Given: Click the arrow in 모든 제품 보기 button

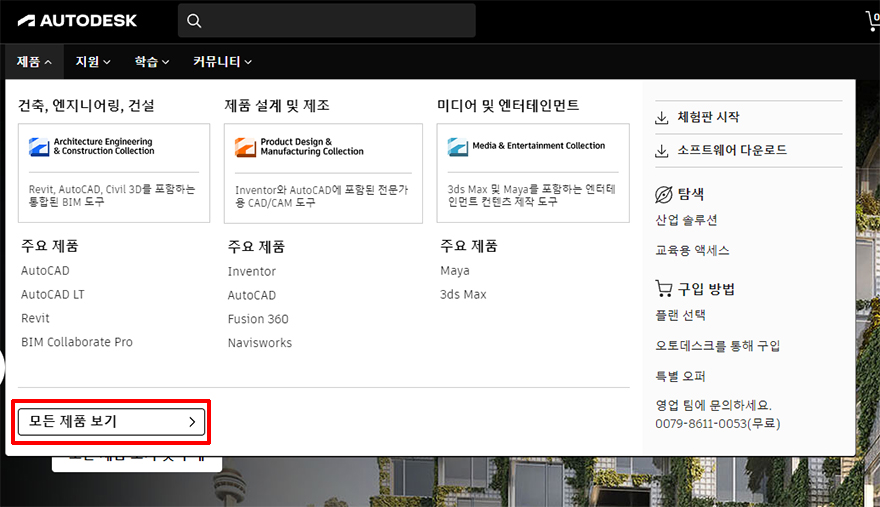Looking at the screenshot, I should point(192,422).
